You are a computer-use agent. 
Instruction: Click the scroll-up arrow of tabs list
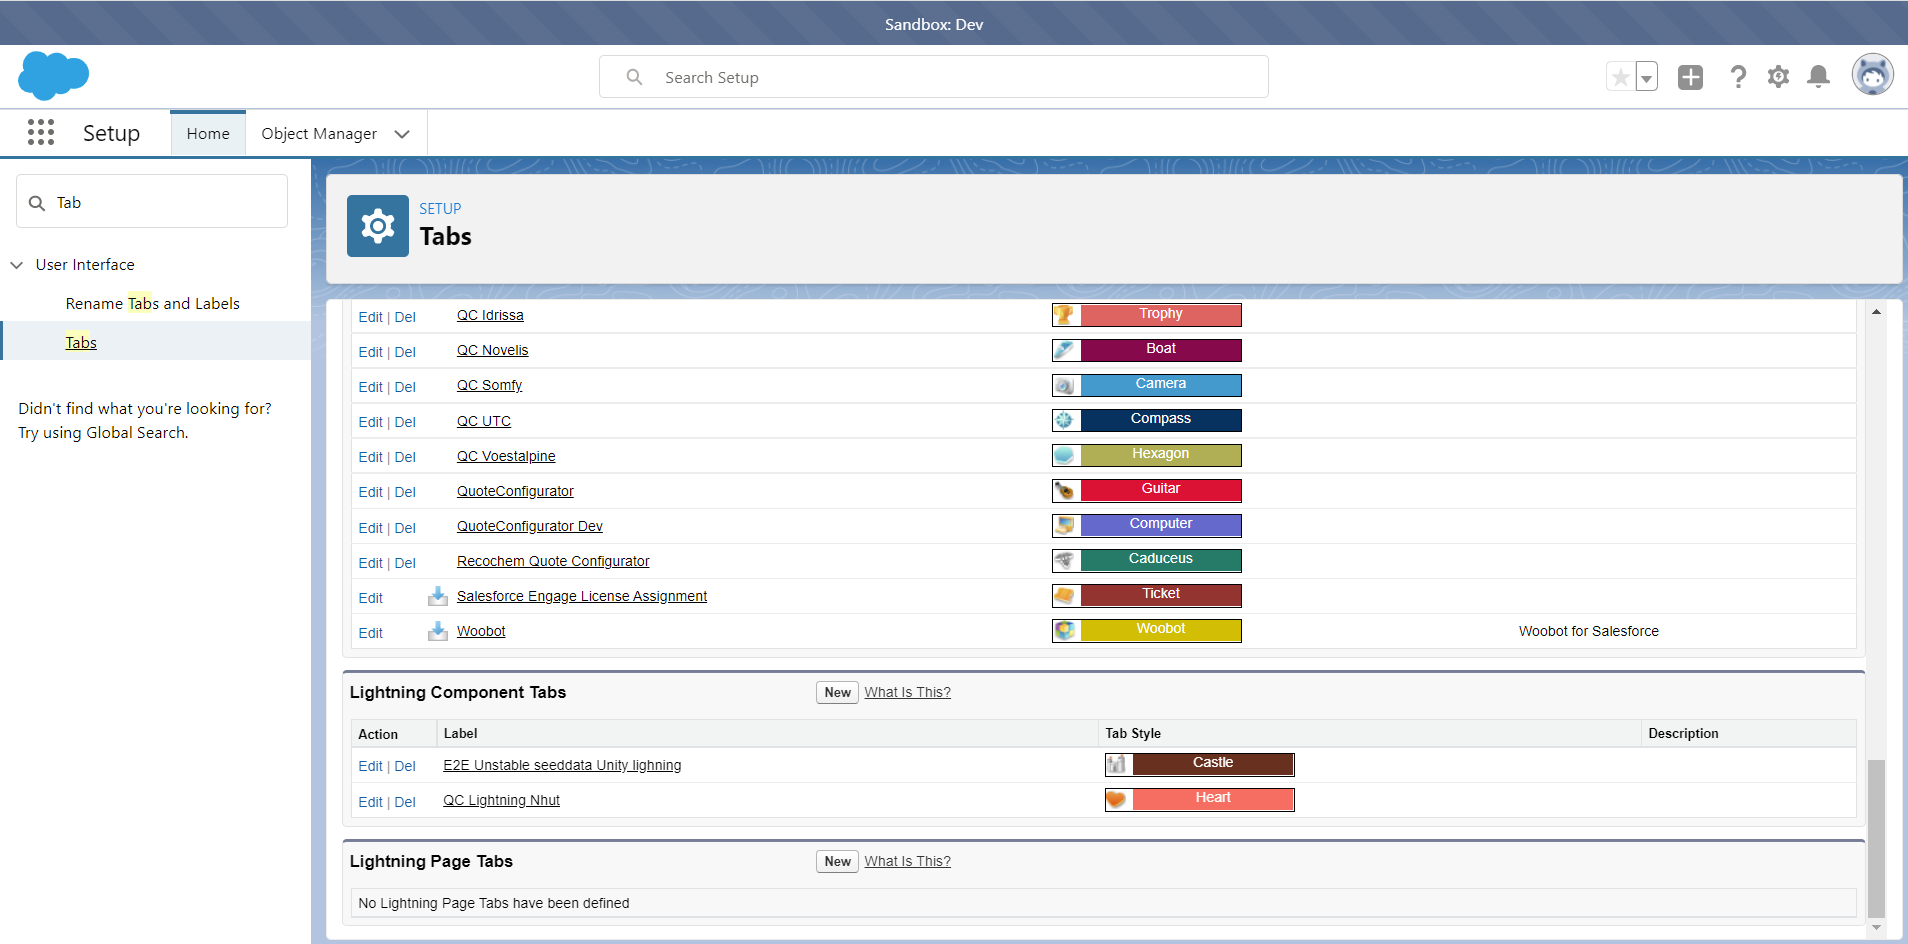tap(1876, 312)
